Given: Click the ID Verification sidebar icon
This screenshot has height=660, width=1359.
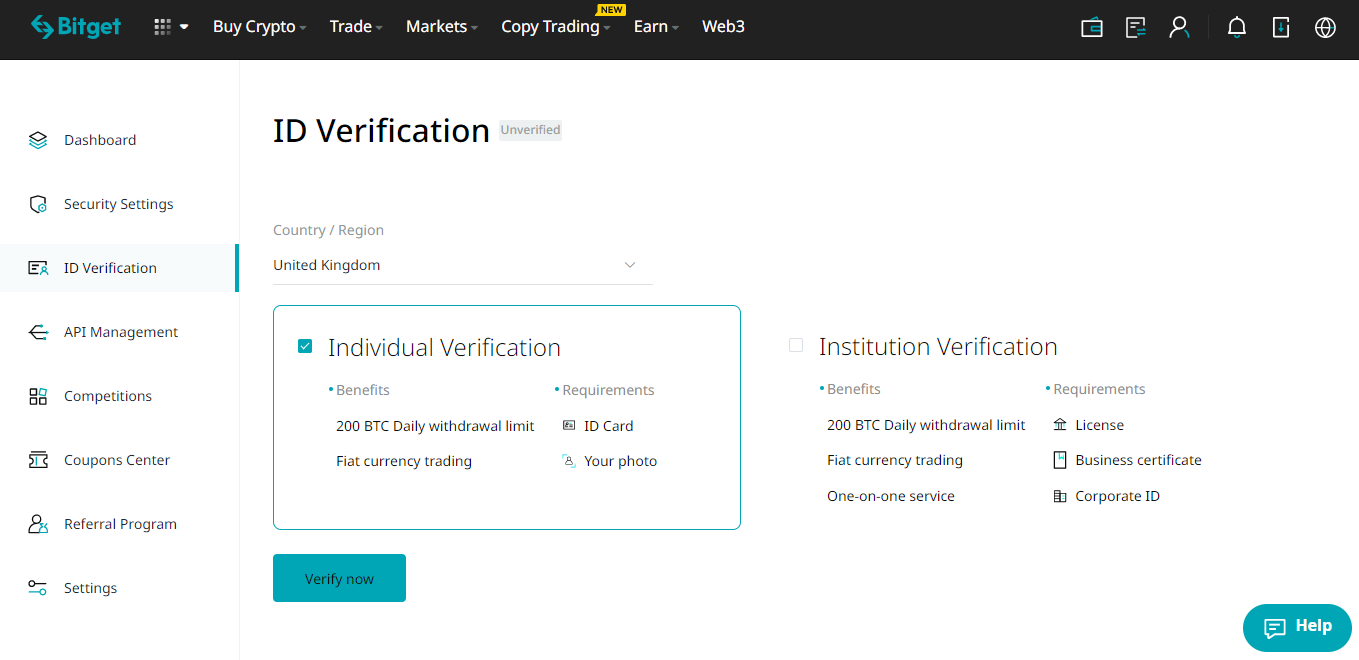Looking at the screenshot, I should point(38,268).
